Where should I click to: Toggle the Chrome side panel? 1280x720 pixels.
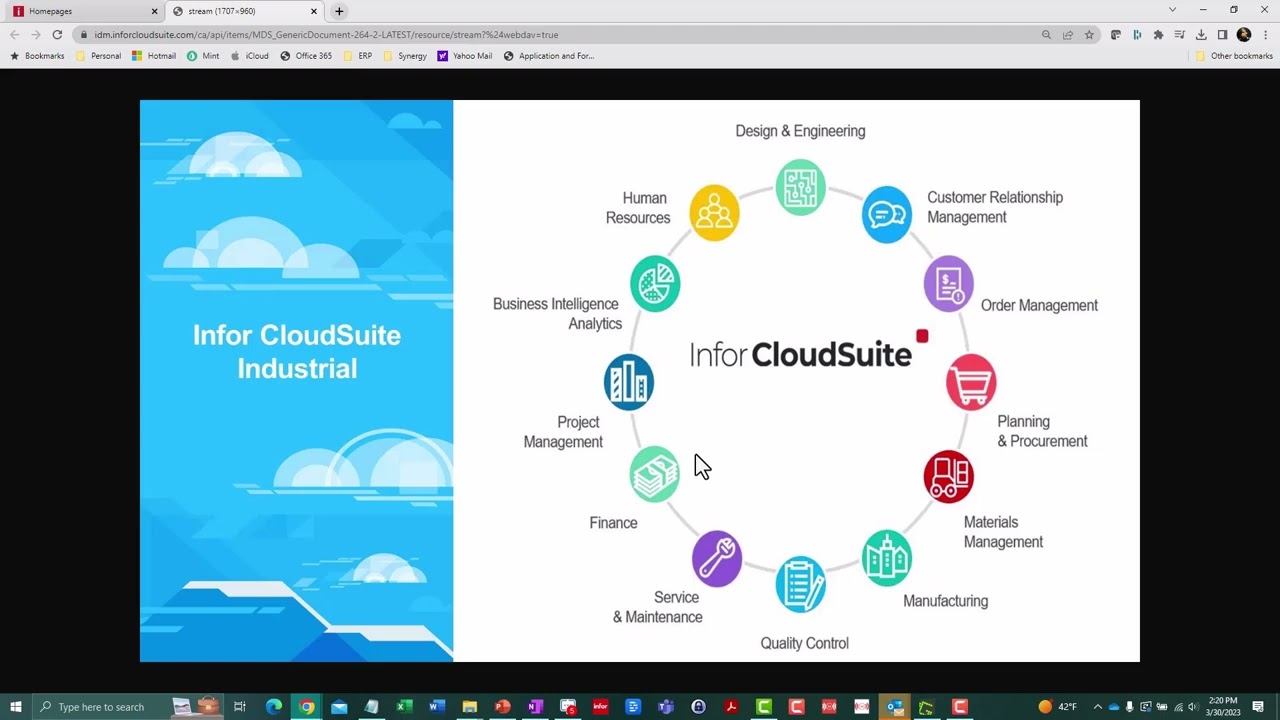click(1222, 34)
